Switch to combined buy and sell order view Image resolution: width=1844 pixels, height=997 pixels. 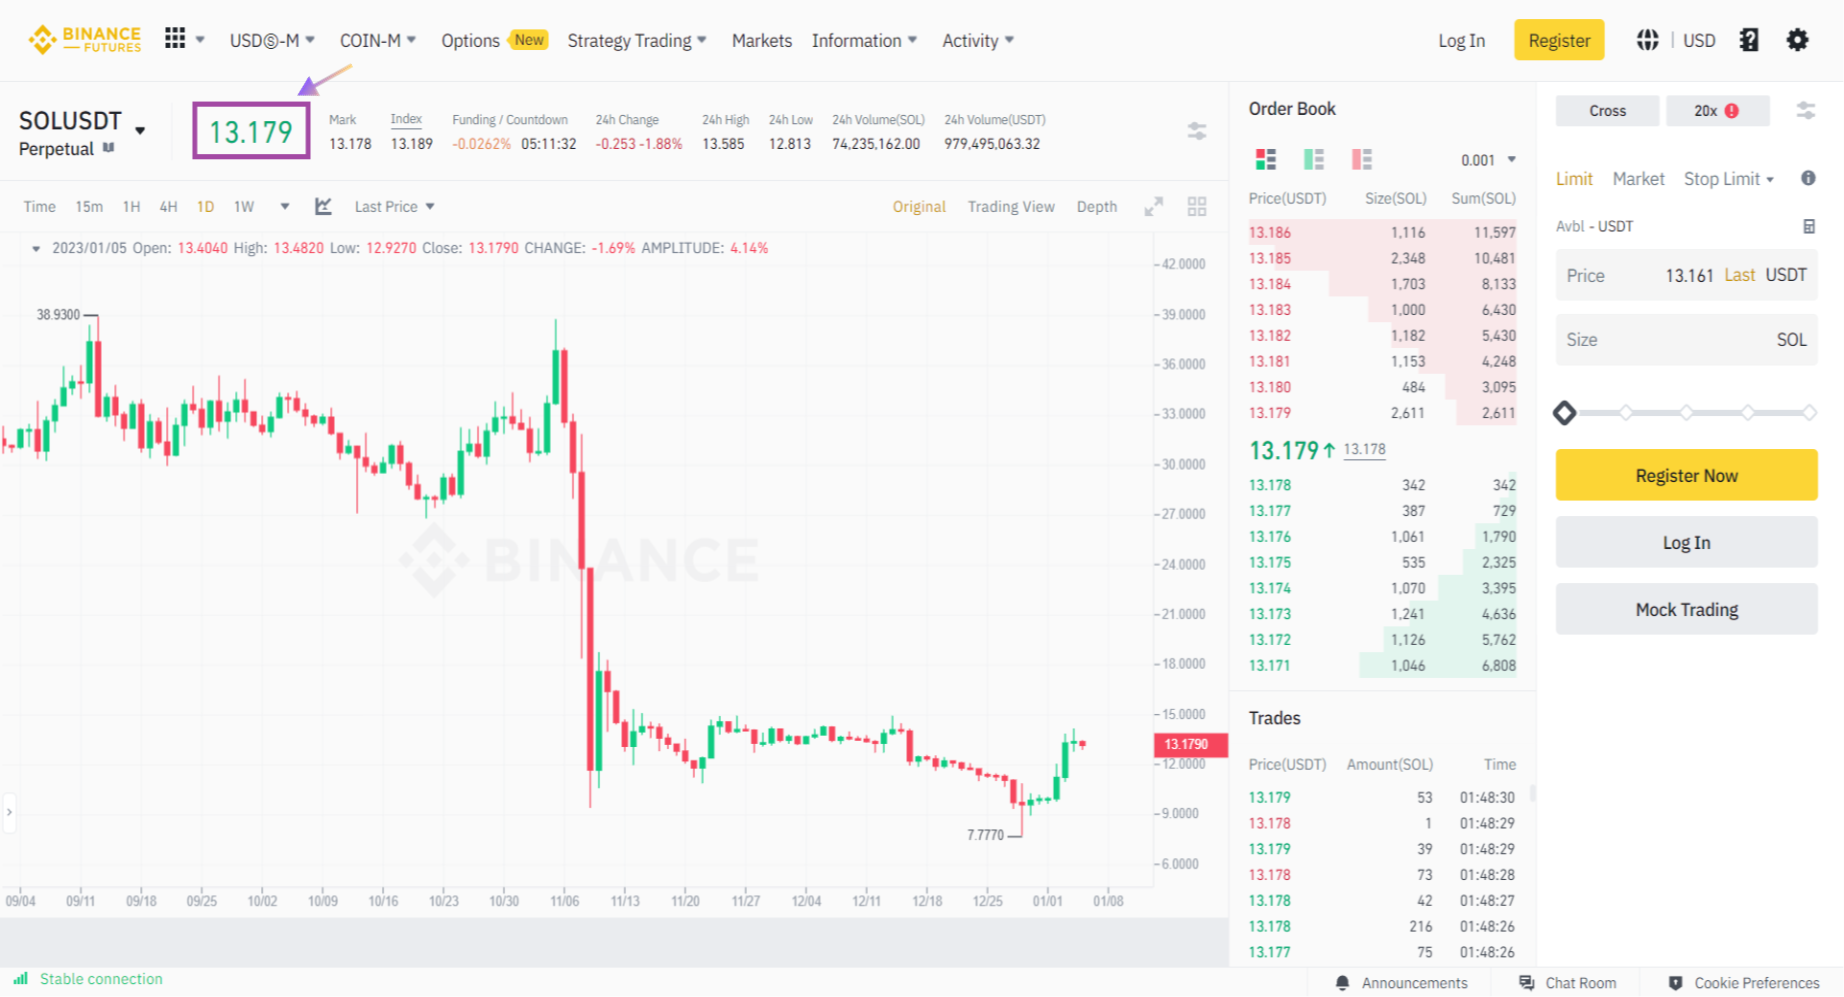point(1266,159)
